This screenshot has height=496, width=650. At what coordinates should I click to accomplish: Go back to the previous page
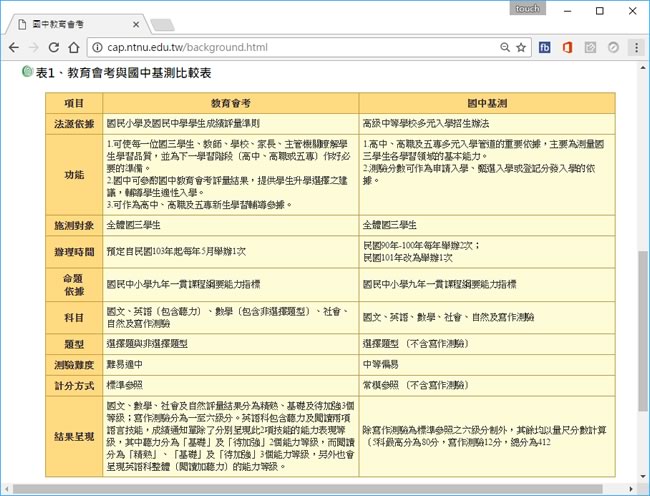14,47
